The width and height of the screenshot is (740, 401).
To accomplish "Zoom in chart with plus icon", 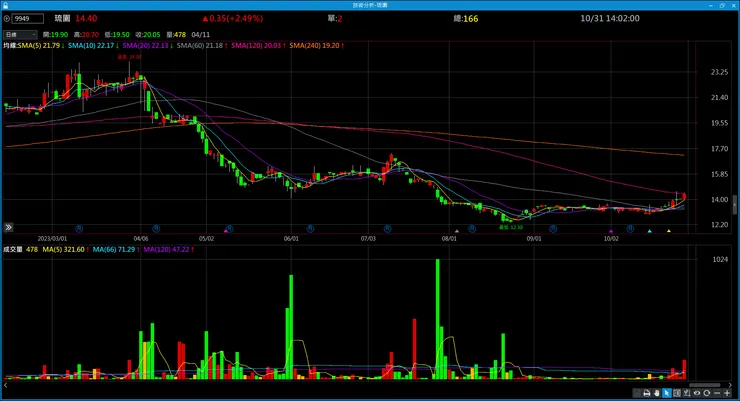I will pos(727,393).
